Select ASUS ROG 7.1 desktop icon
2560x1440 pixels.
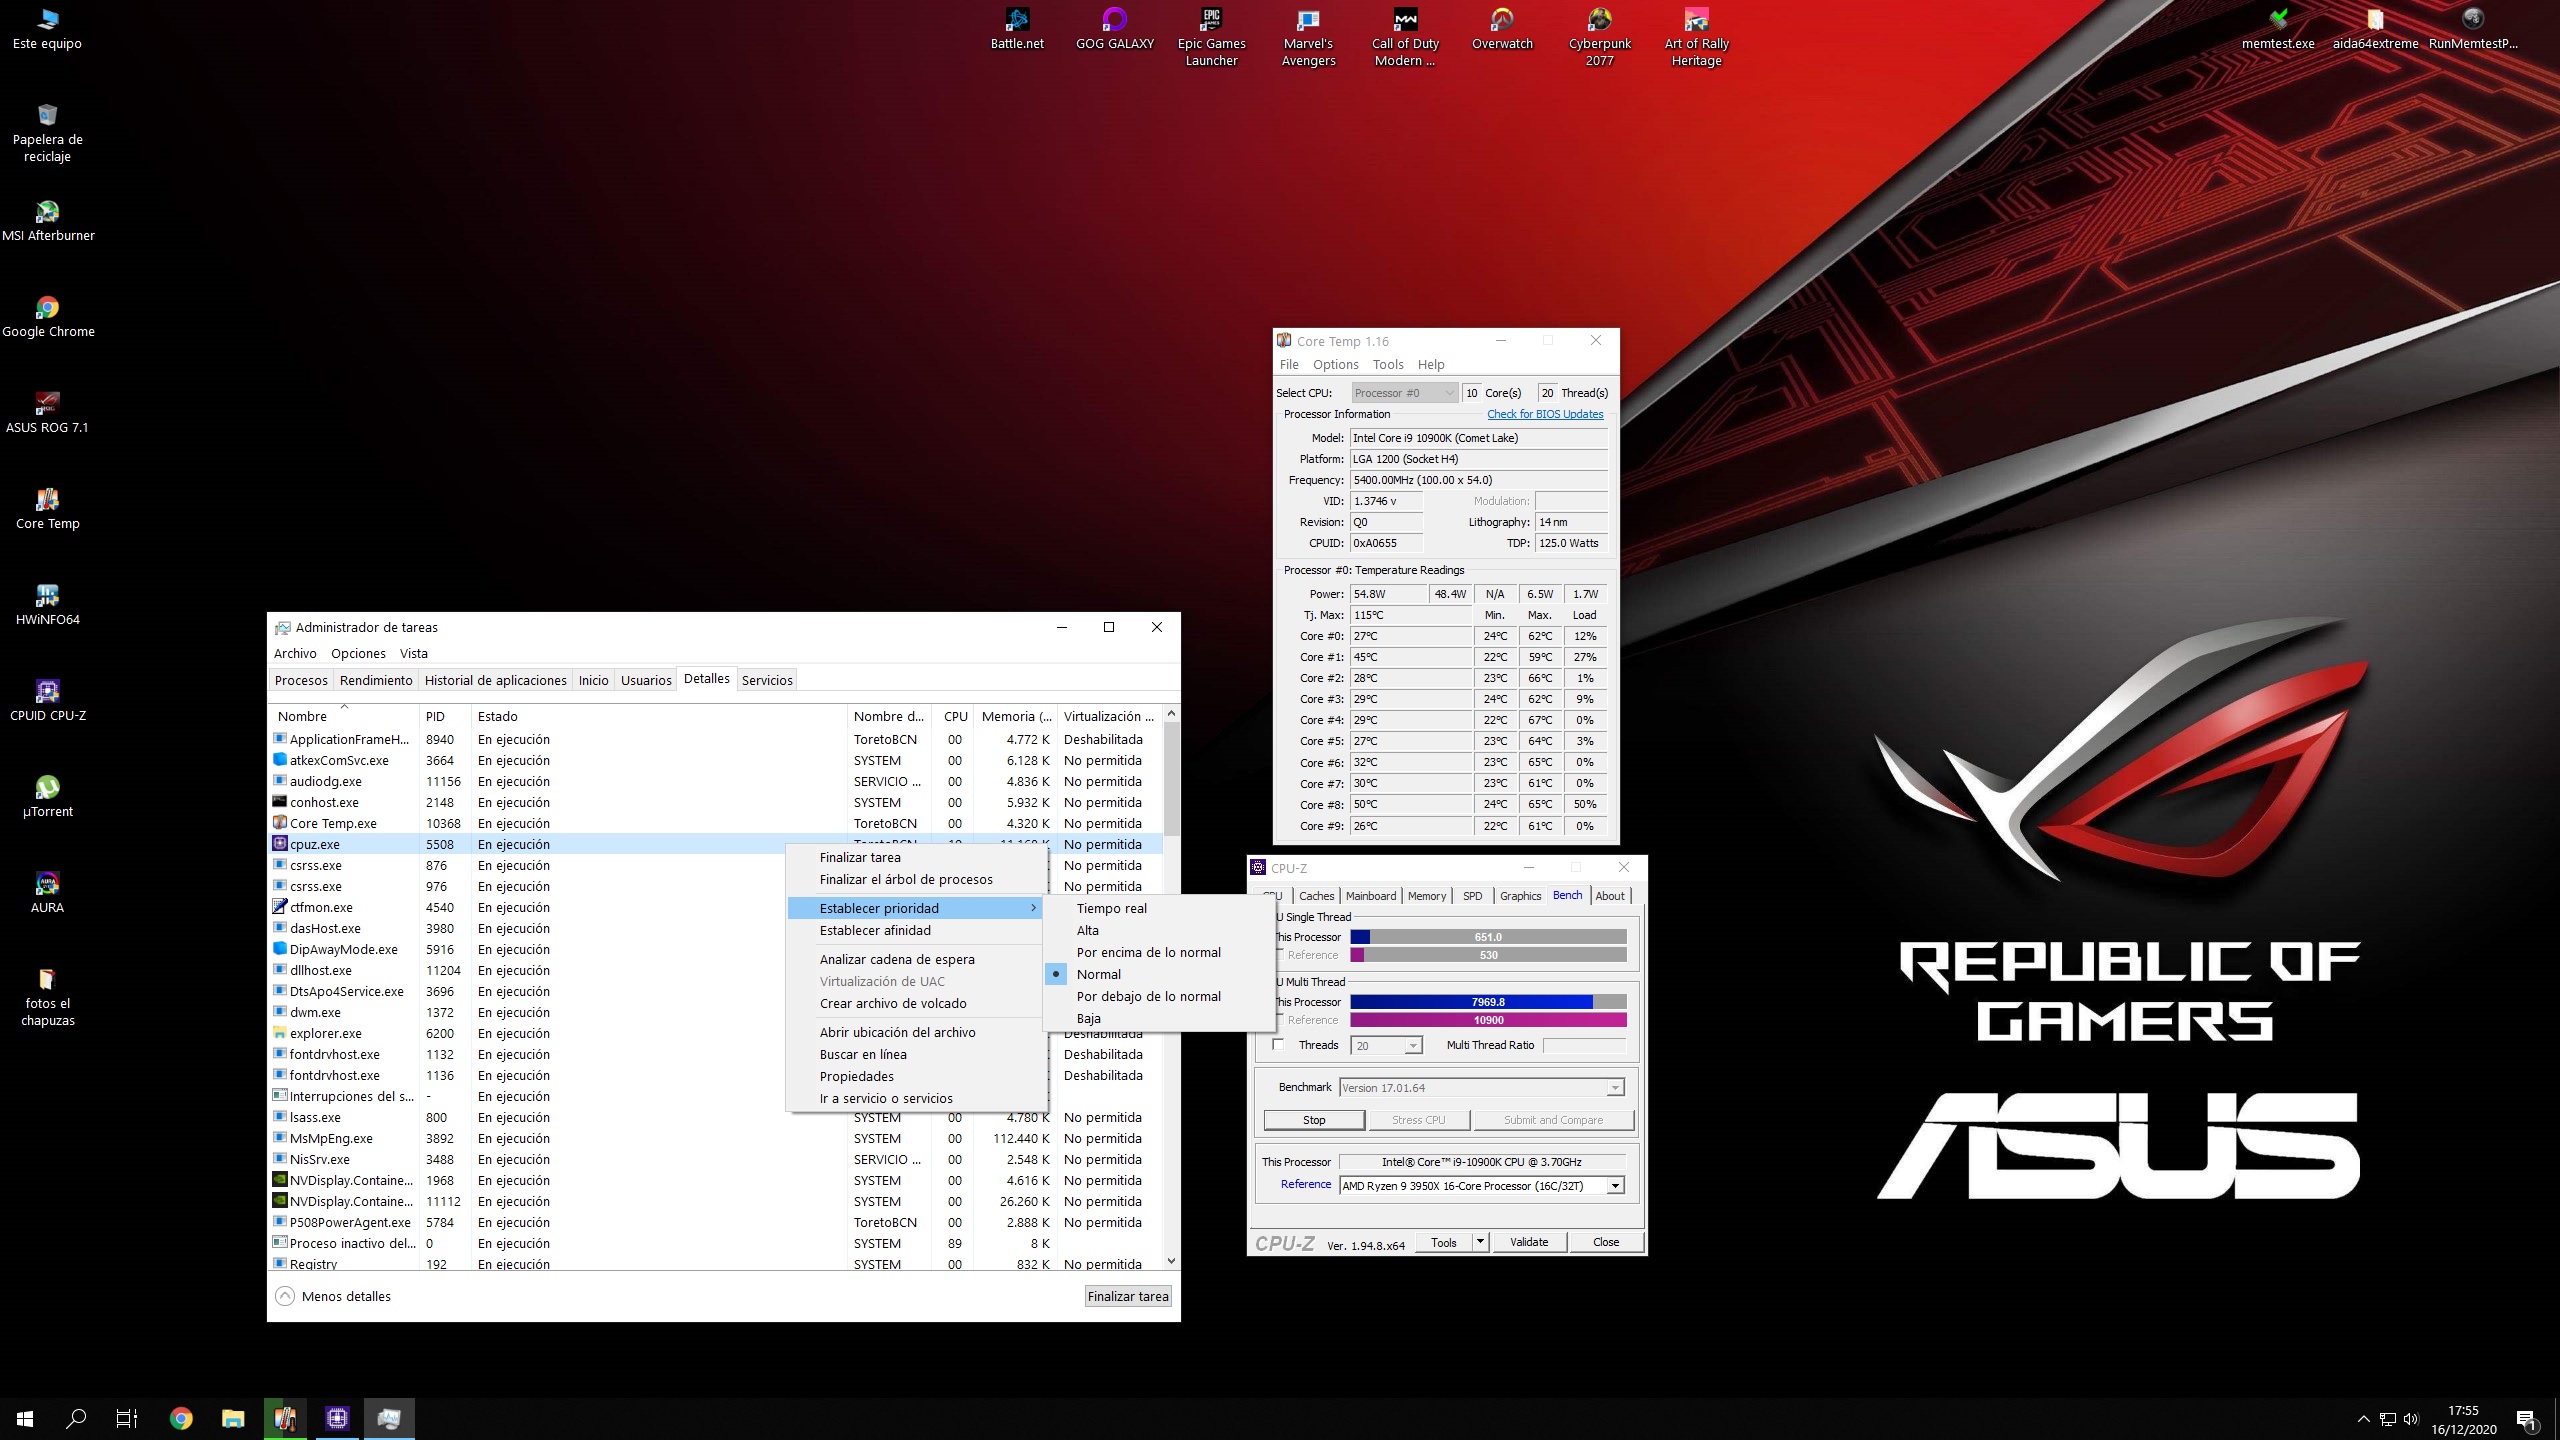(x=47, y=413)
